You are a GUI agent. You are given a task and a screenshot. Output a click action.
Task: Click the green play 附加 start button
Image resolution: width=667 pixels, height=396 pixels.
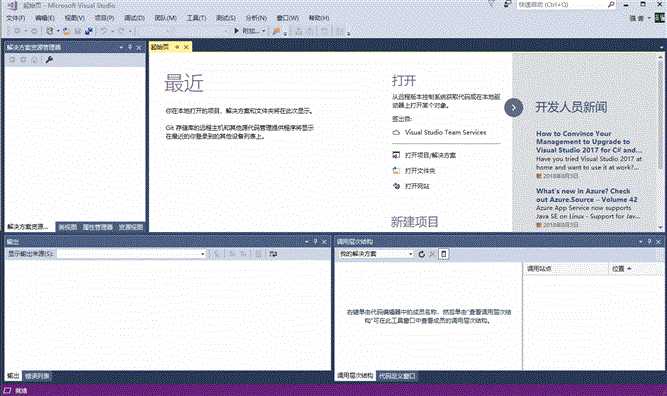coord(247,31)
